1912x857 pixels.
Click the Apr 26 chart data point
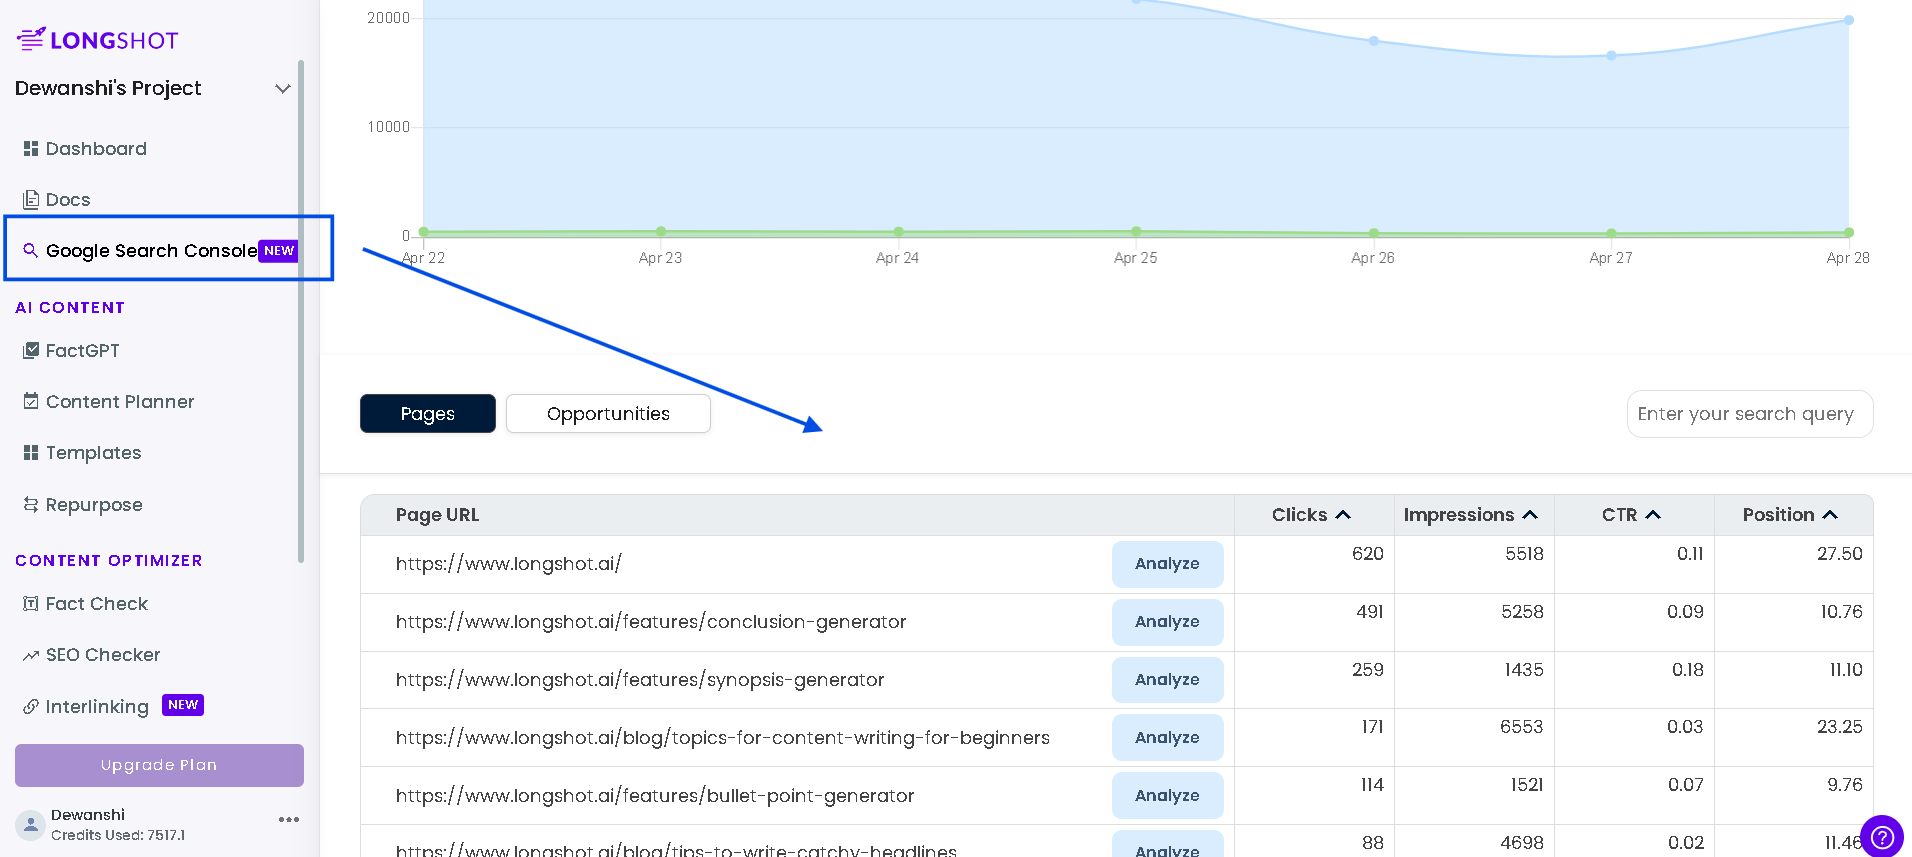[x=1374, y=41]
